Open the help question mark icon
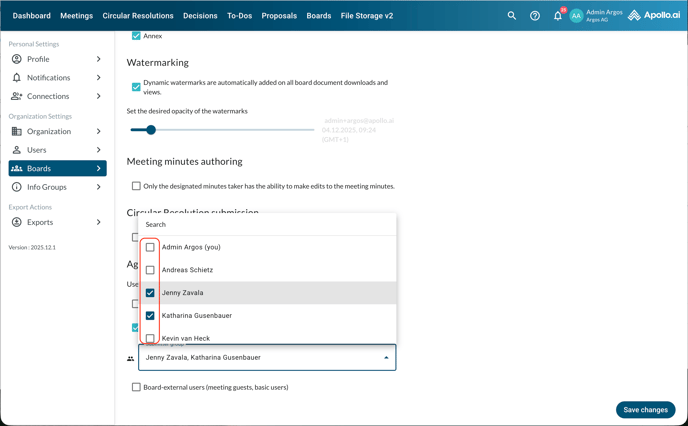688x426 pixels. pos(535,16)
